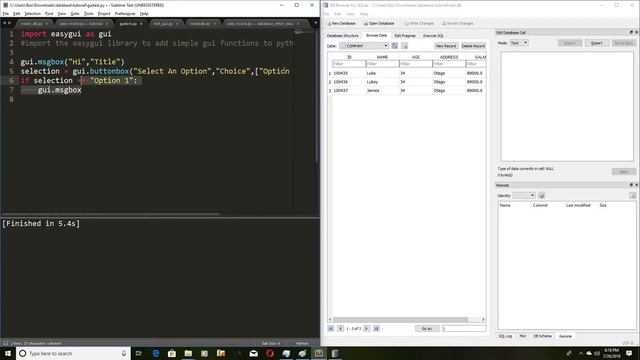This screenshot has height=360, width=640.
Task: Open Preferences menu in Sublime Text
Action: (x=125, y=13)
